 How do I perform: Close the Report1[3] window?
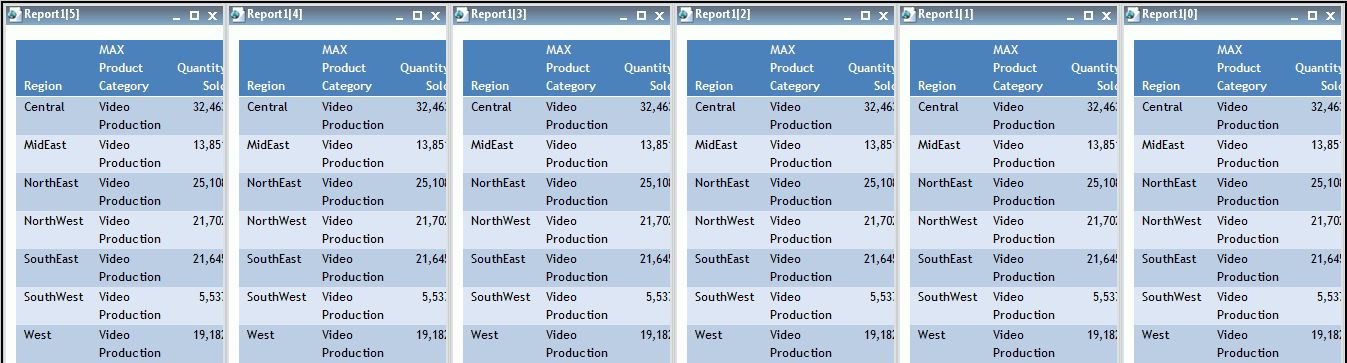coord(659,16)
